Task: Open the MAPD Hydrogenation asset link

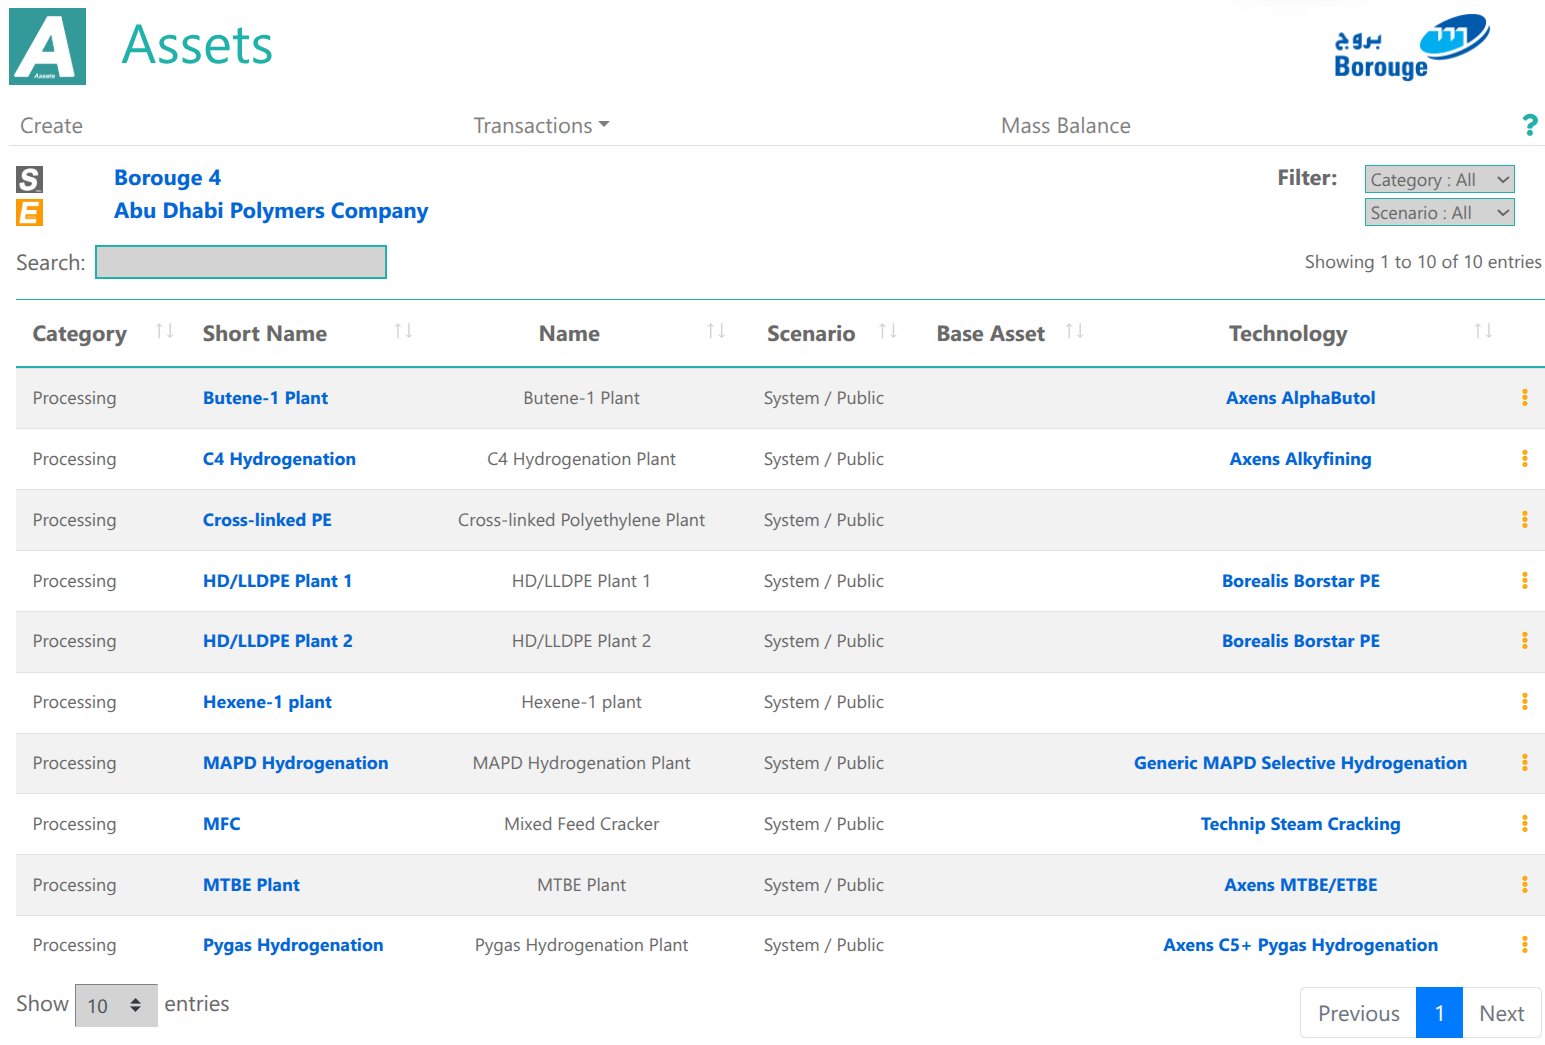Action: [295, 763]
